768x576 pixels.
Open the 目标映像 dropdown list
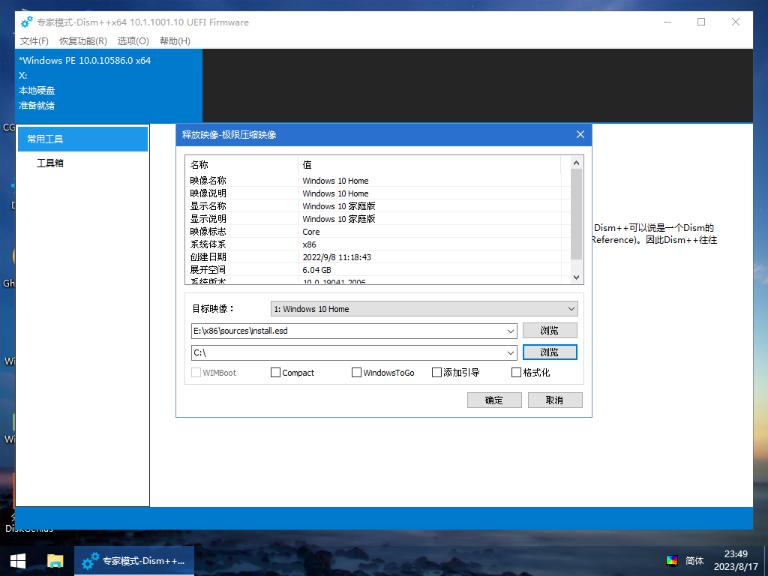point(424,309)
